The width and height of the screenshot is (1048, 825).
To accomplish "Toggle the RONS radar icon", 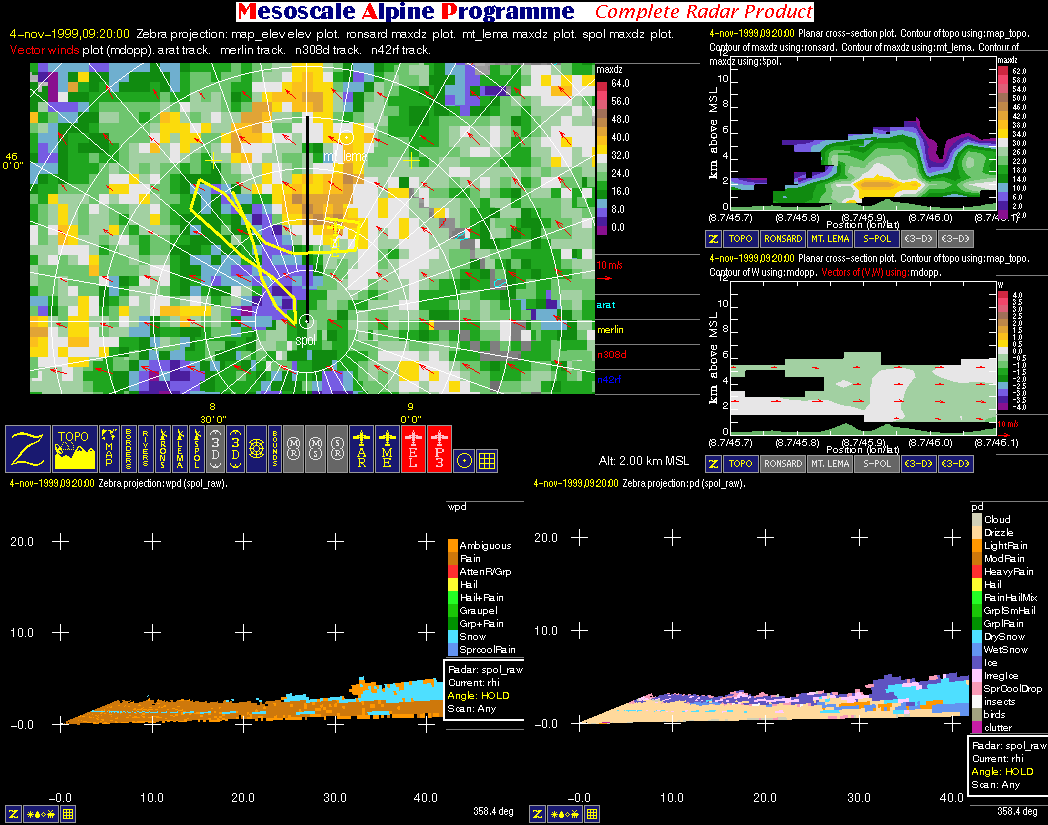I will point(163,449).
